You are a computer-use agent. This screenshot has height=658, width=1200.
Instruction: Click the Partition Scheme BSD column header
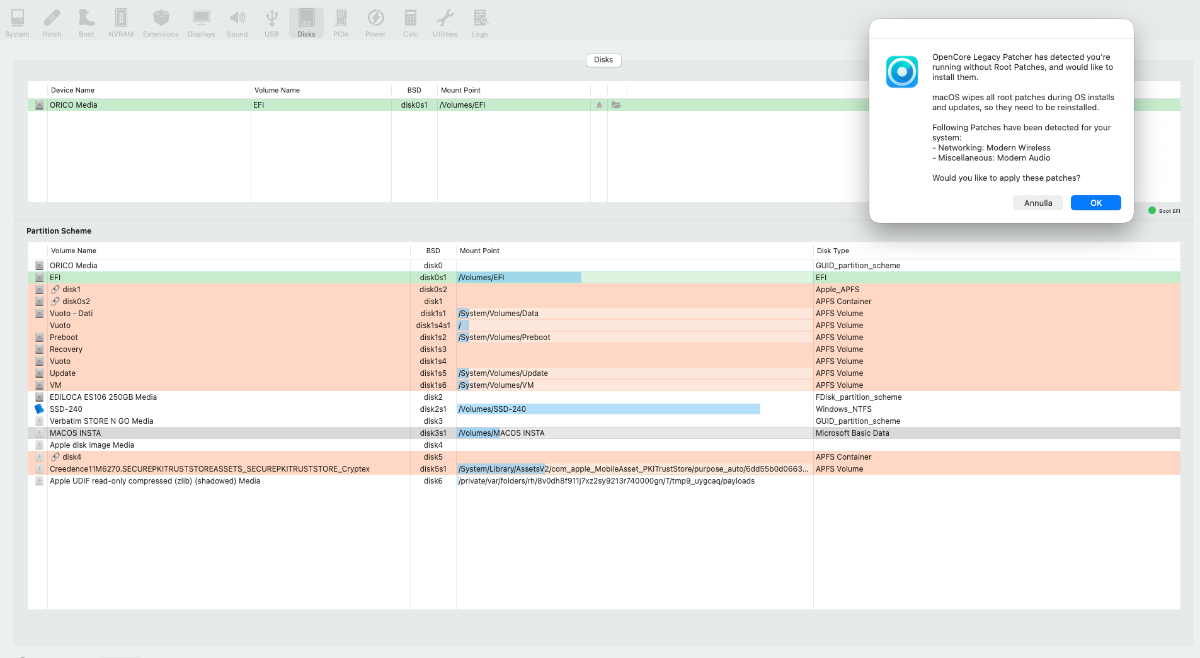click(x=433, y=250)
